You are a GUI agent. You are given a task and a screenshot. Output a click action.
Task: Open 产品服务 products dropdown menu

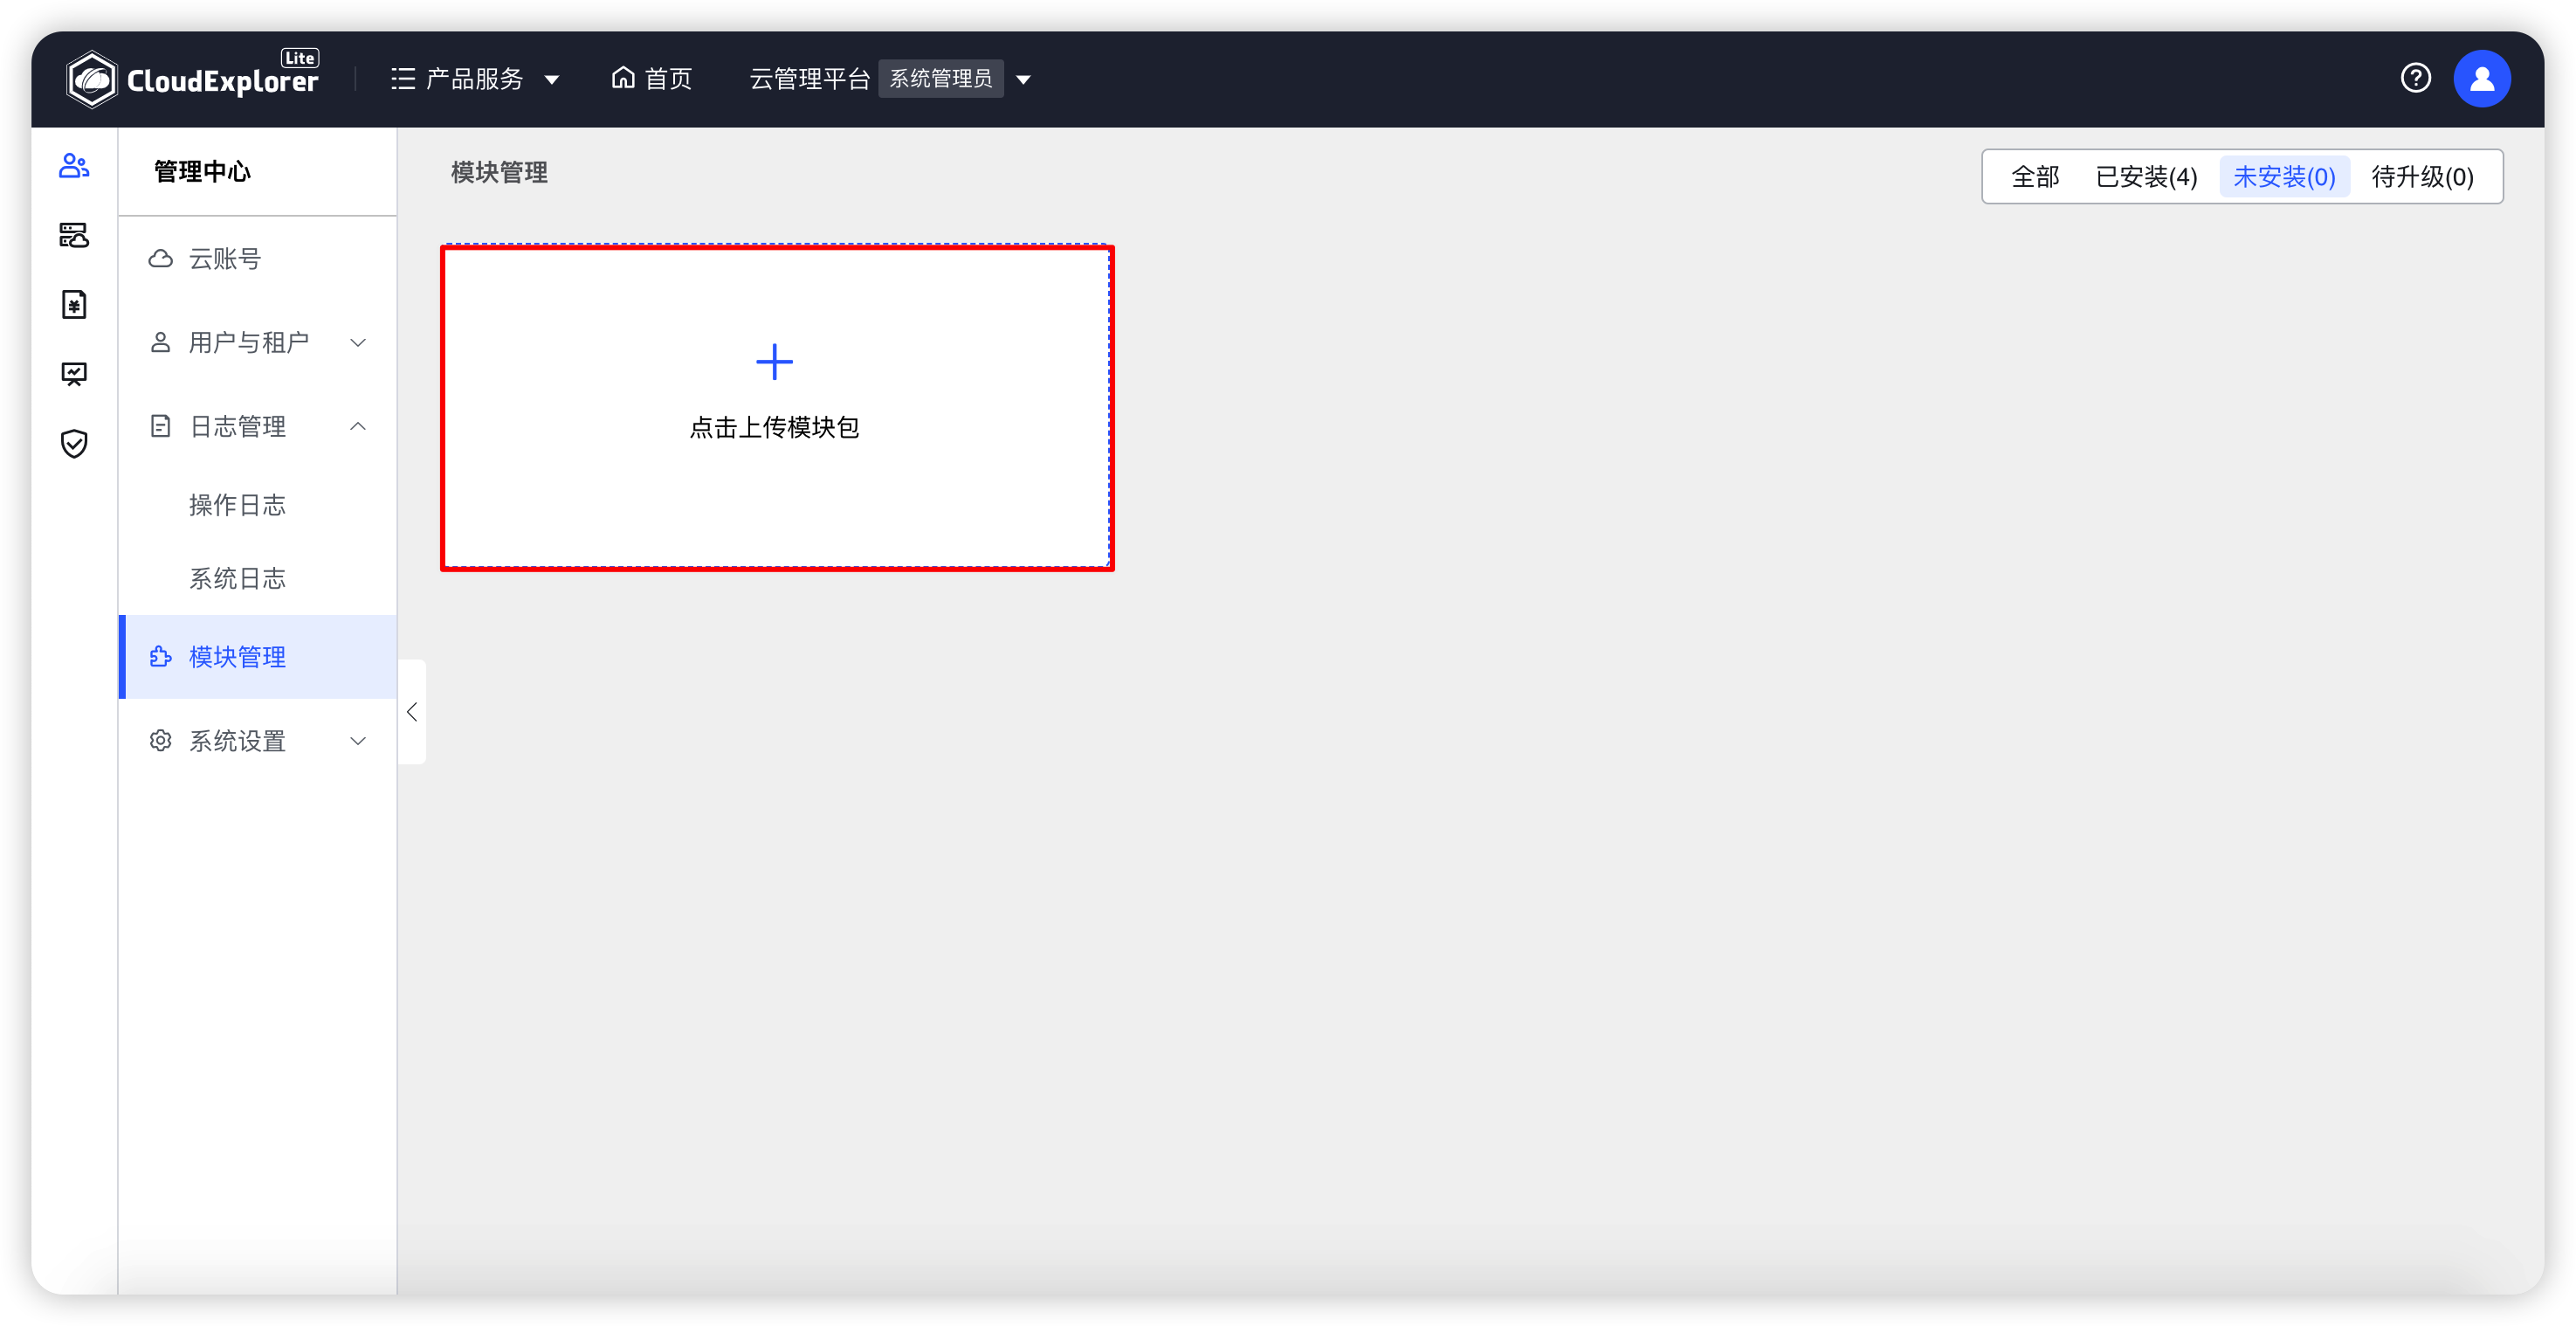pyautogui.click(x=480, y=76)
